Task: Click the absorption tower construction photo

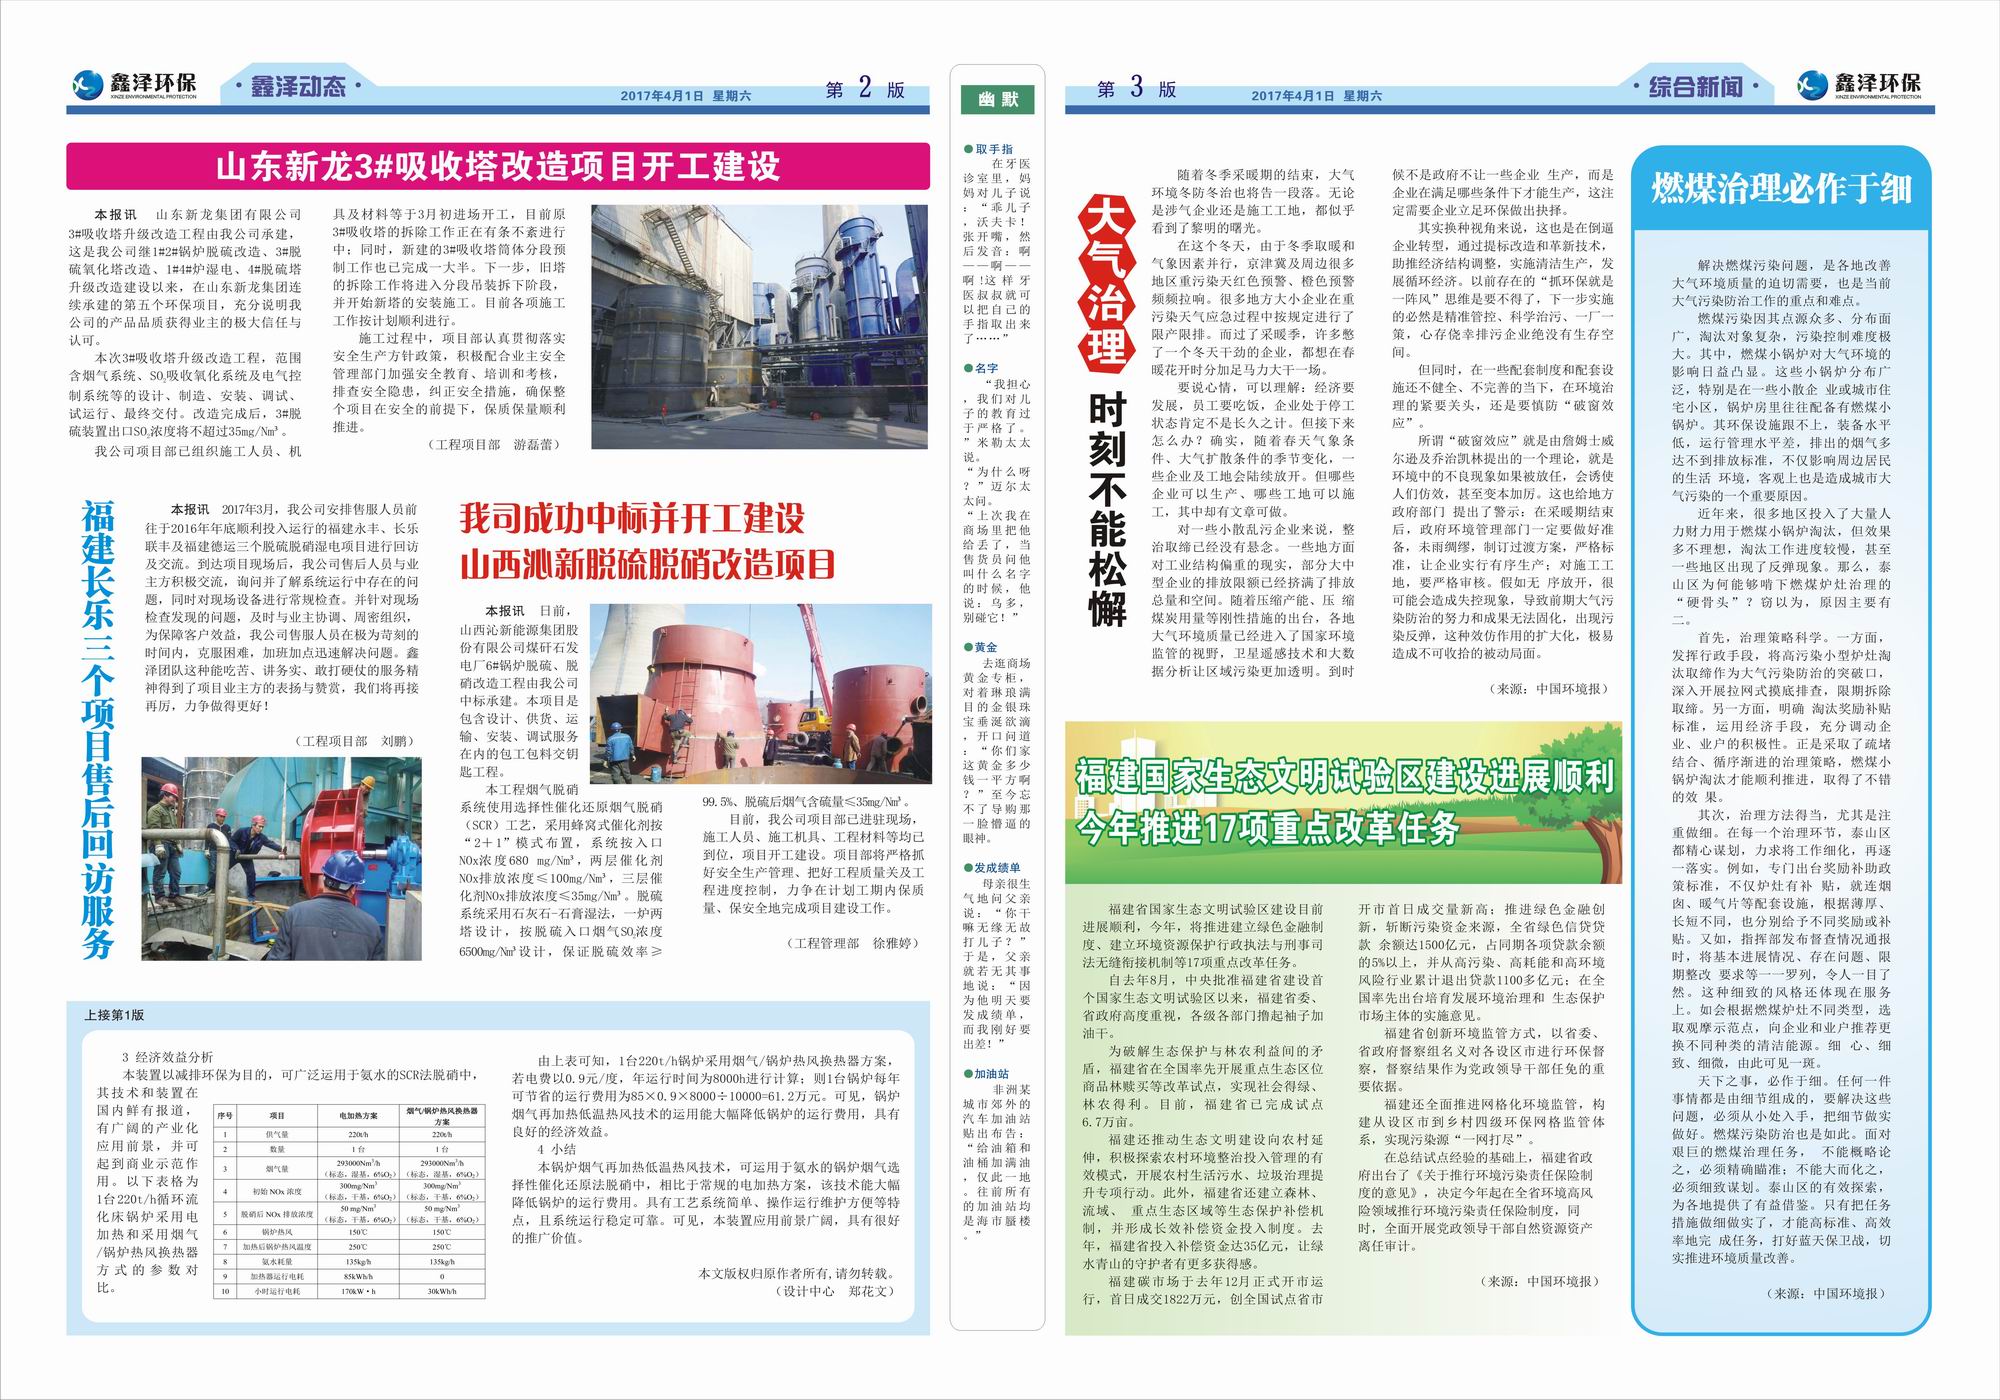Action: click(759, 327)
